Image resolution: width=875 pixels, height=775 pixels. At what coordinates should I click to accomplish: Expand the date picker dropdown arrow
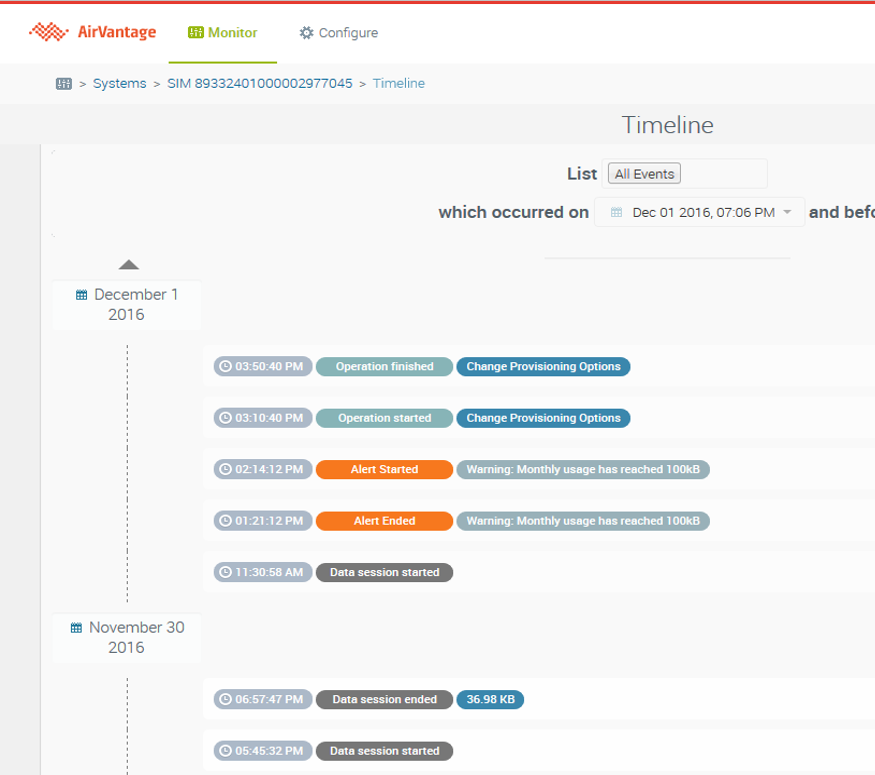tap(787, 212)
